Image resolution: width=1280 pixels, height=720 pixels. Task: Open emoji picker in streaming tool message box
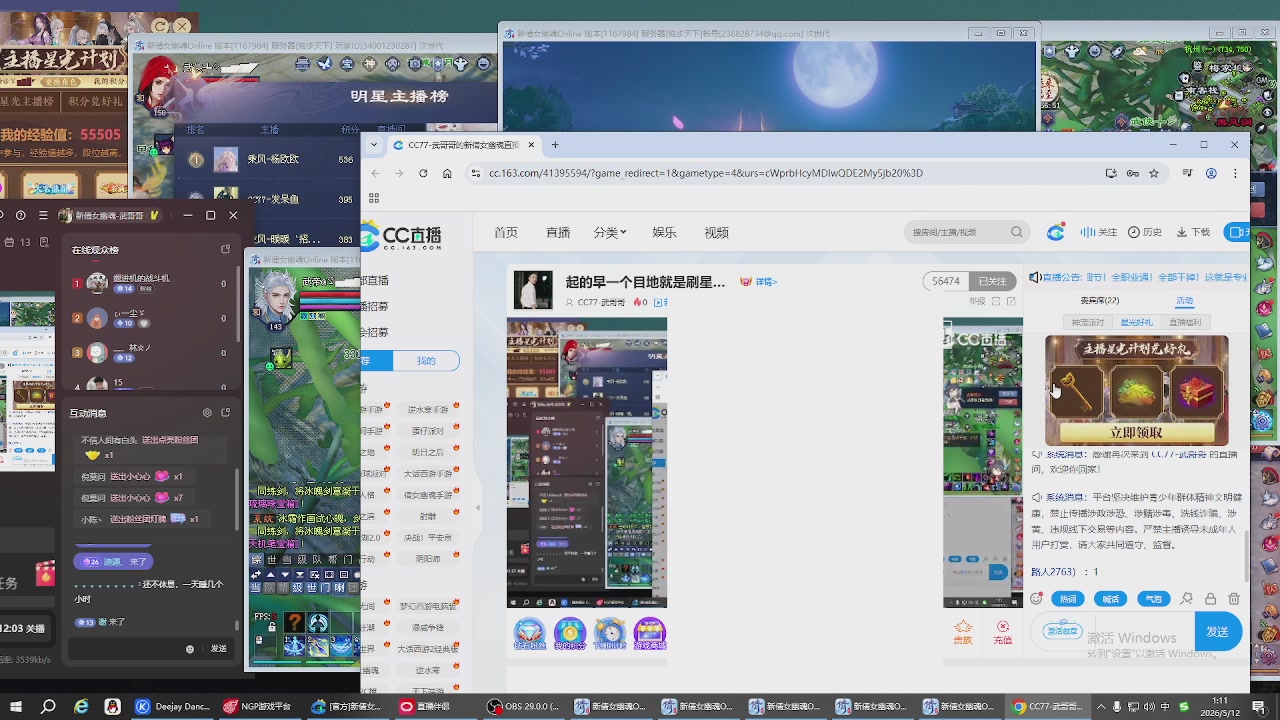(190, 649)
